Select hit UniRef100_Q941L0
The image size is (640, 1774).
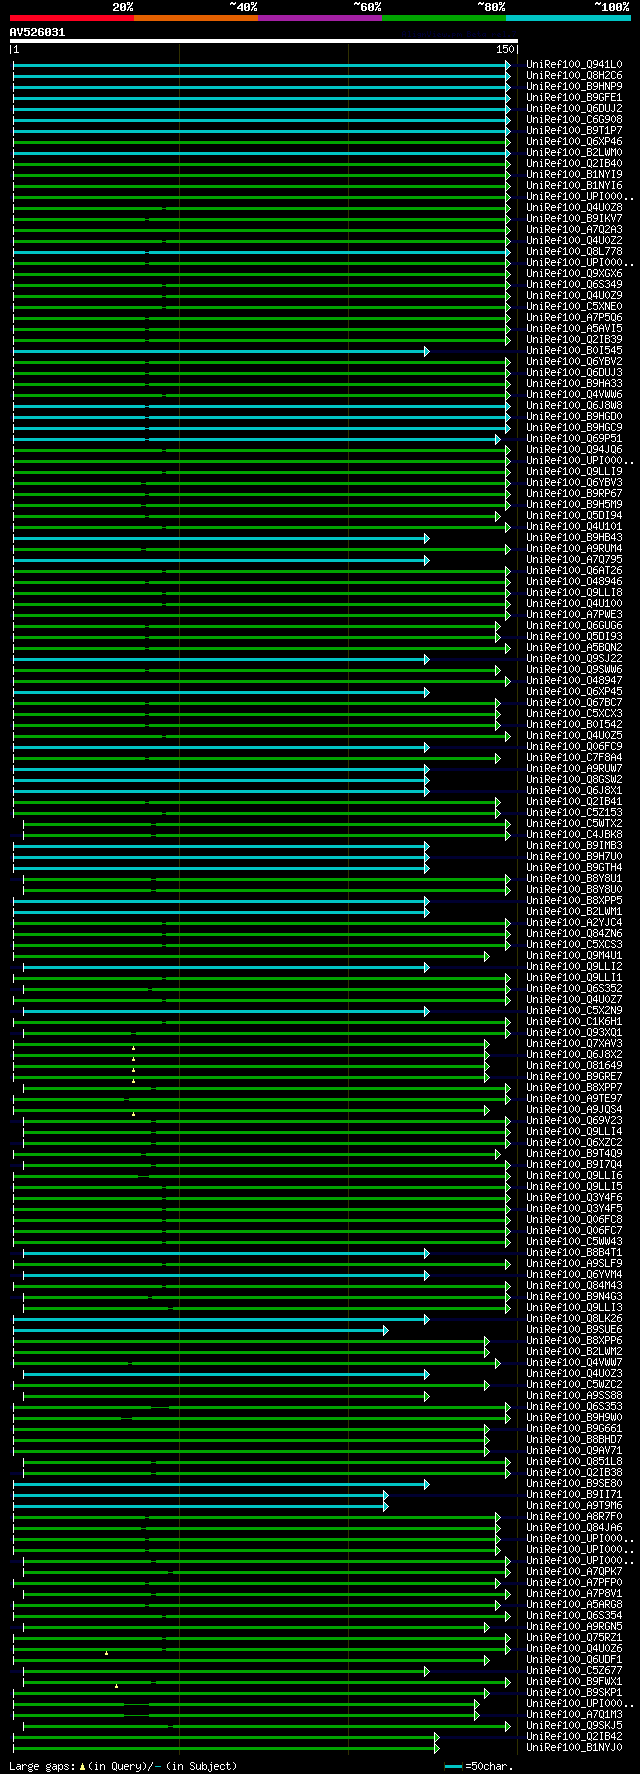(574, 65)
